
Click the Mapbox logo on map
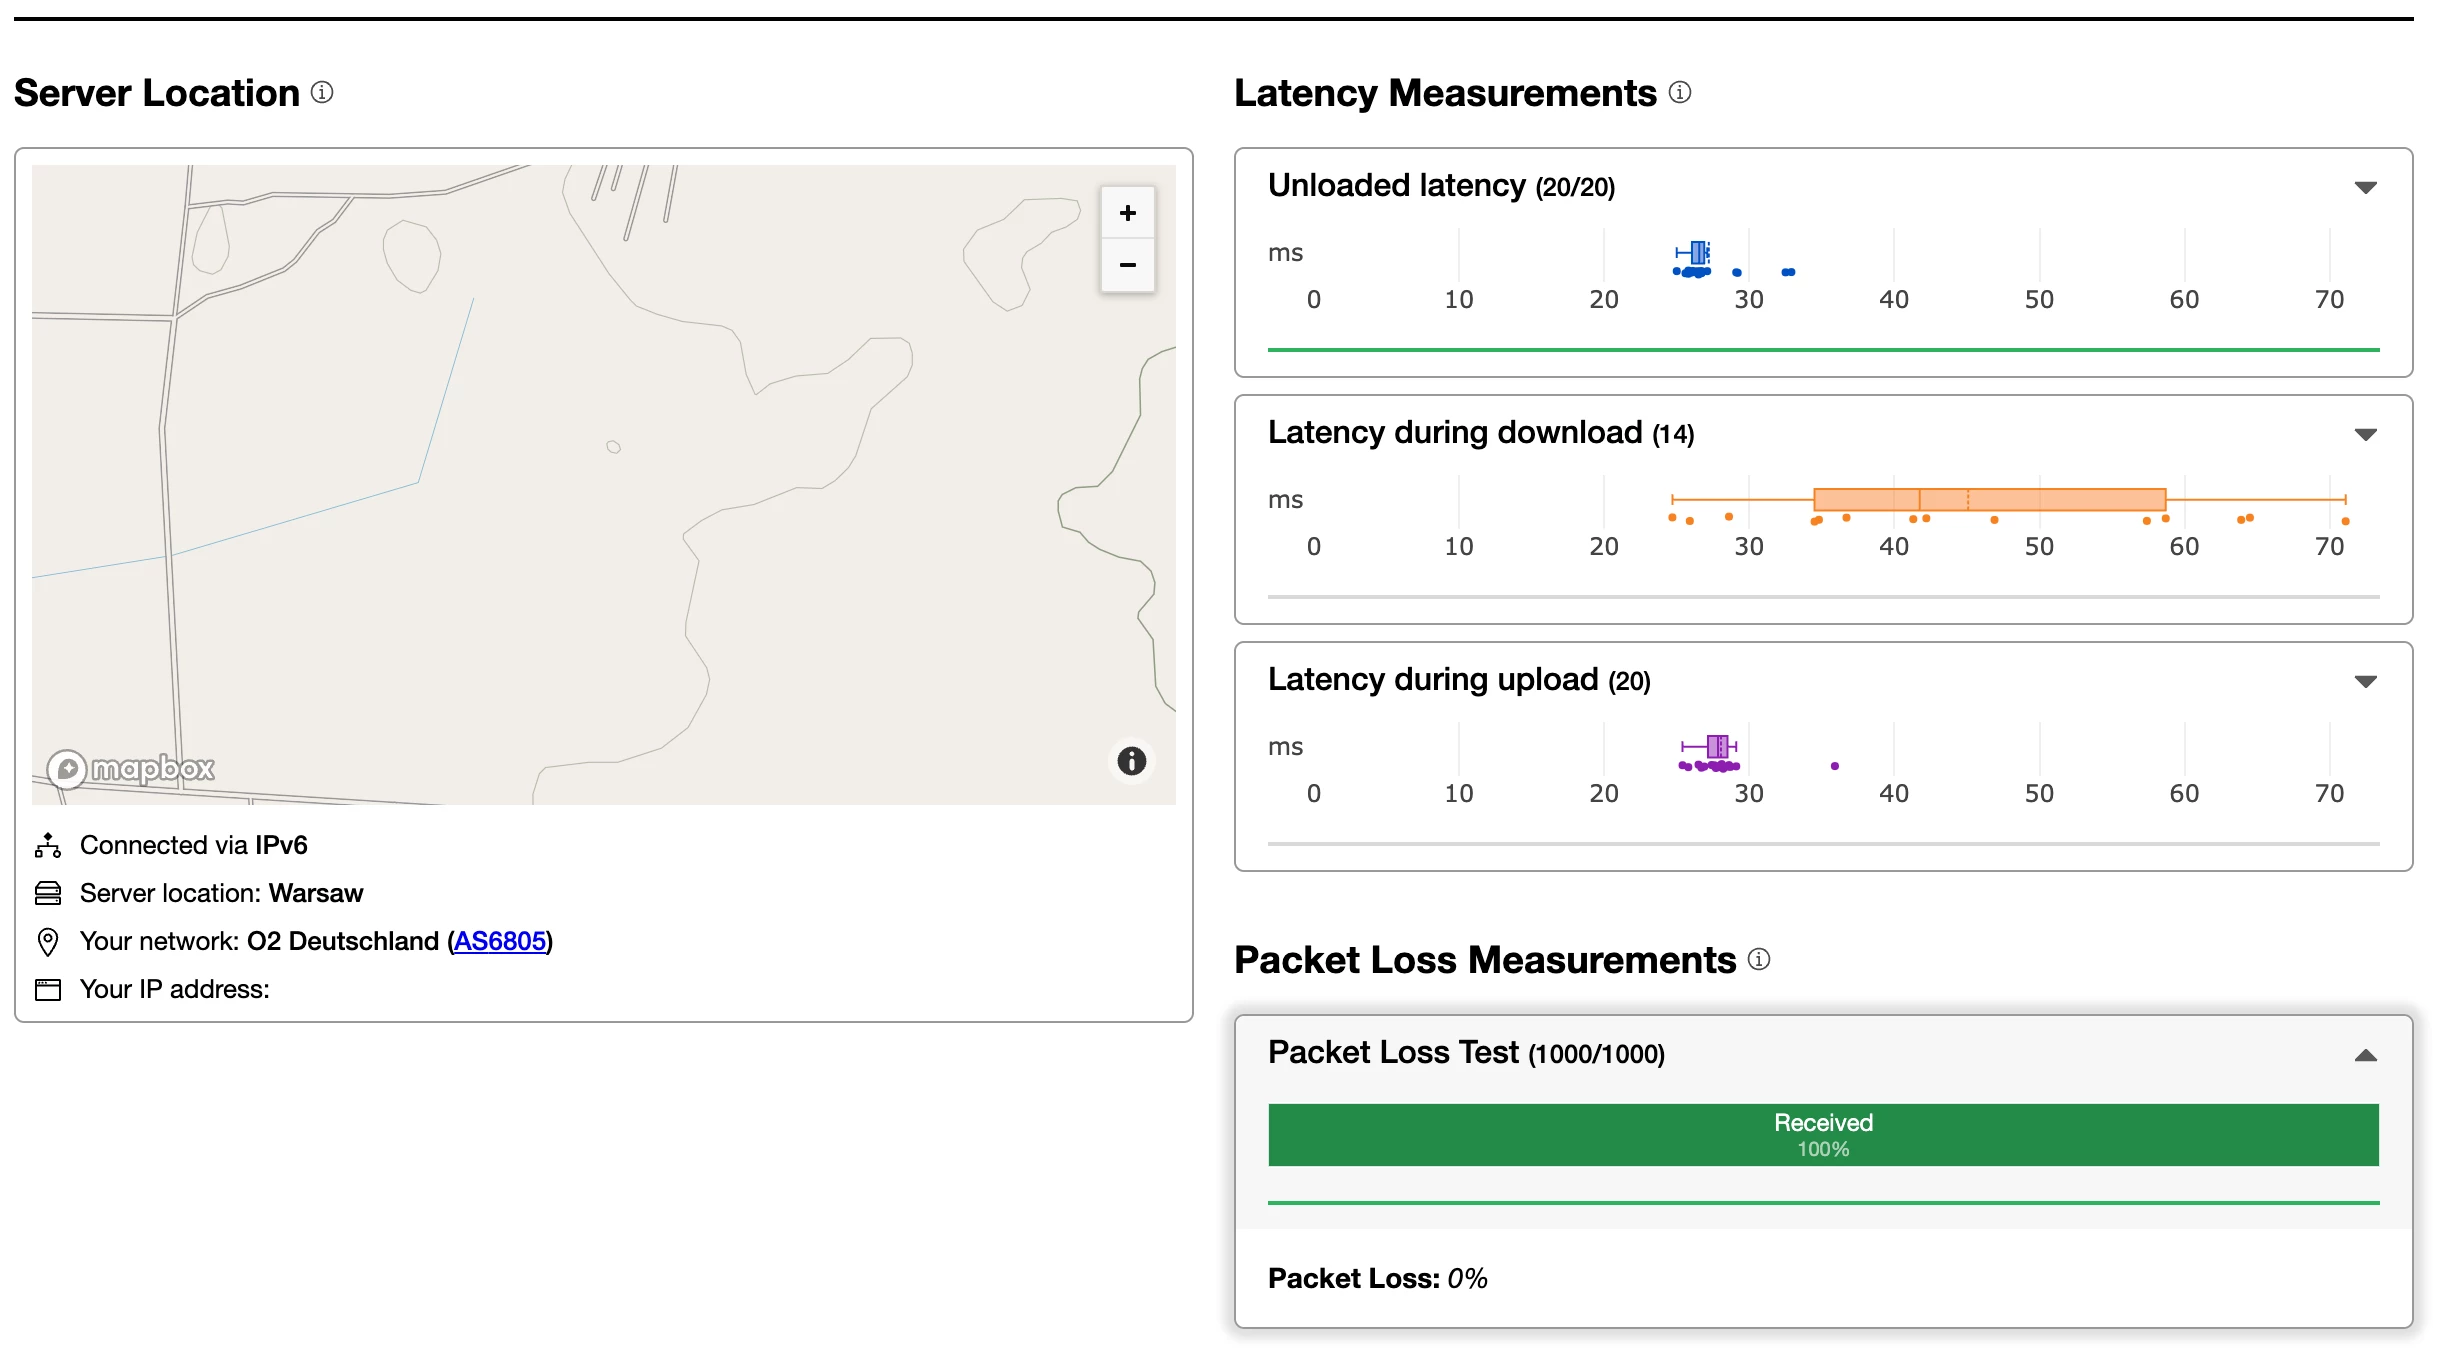pos(132,768)
